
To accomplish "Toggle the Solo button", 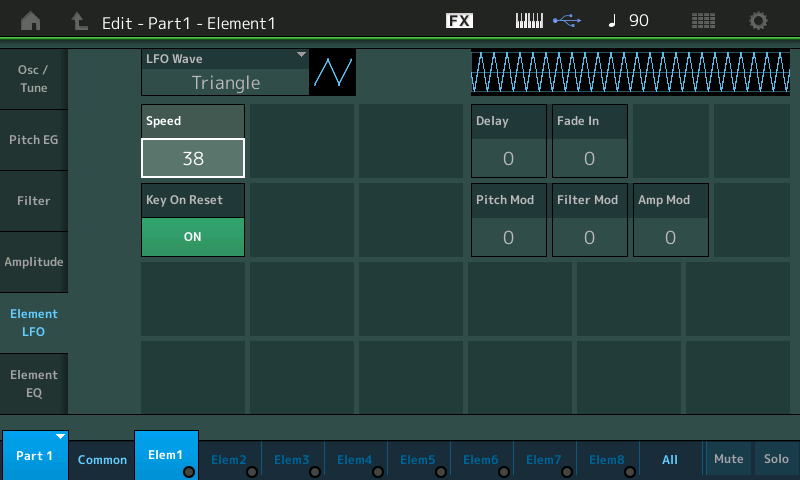I will point(776,458).
